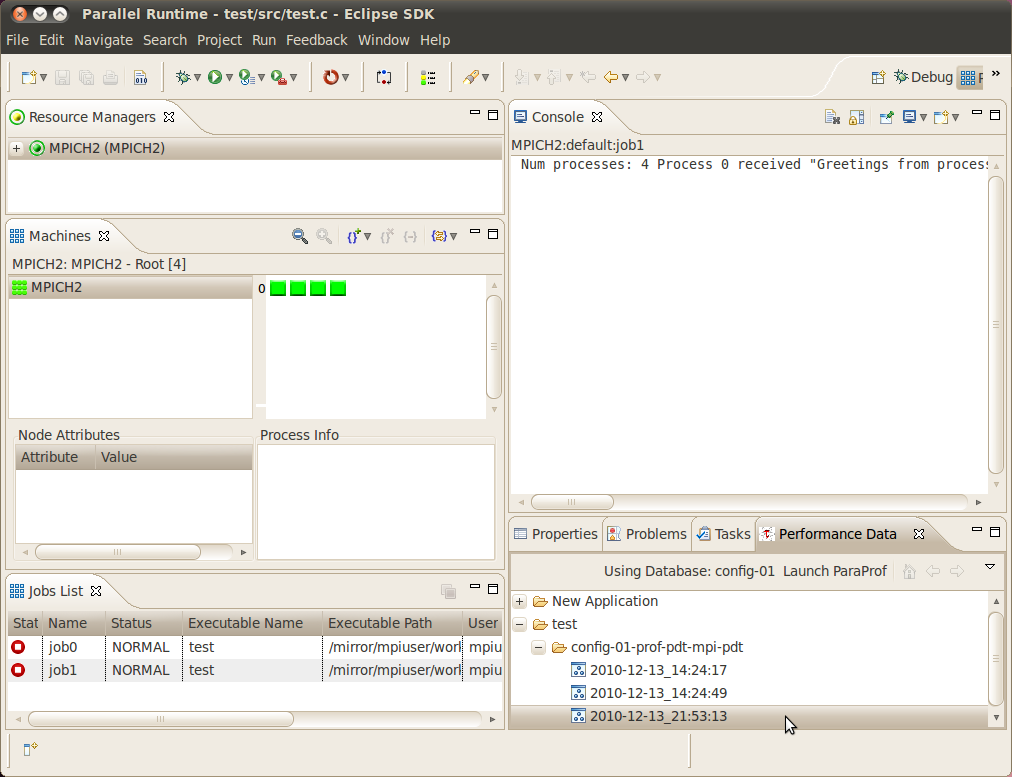The height and width of the screenshot is (777, 1012).
Task: Open the New wizard dropdown arrow
Action: point(43,77)
